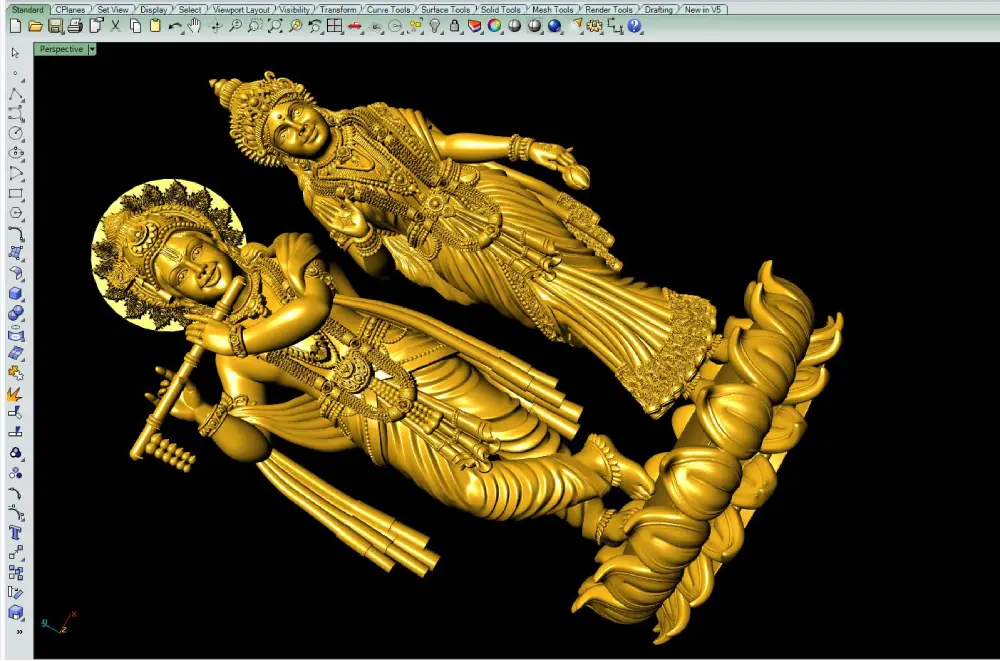Click the red car Named Views icon
Screen dimensions: 1000x661
tap(355, 26)
